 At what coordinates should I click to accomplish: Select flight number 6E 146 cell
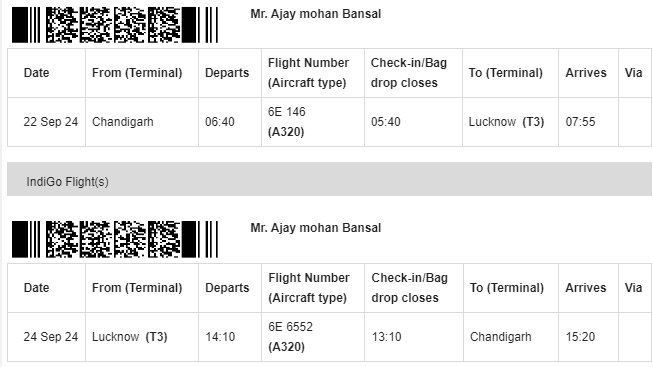pos(313,122)
